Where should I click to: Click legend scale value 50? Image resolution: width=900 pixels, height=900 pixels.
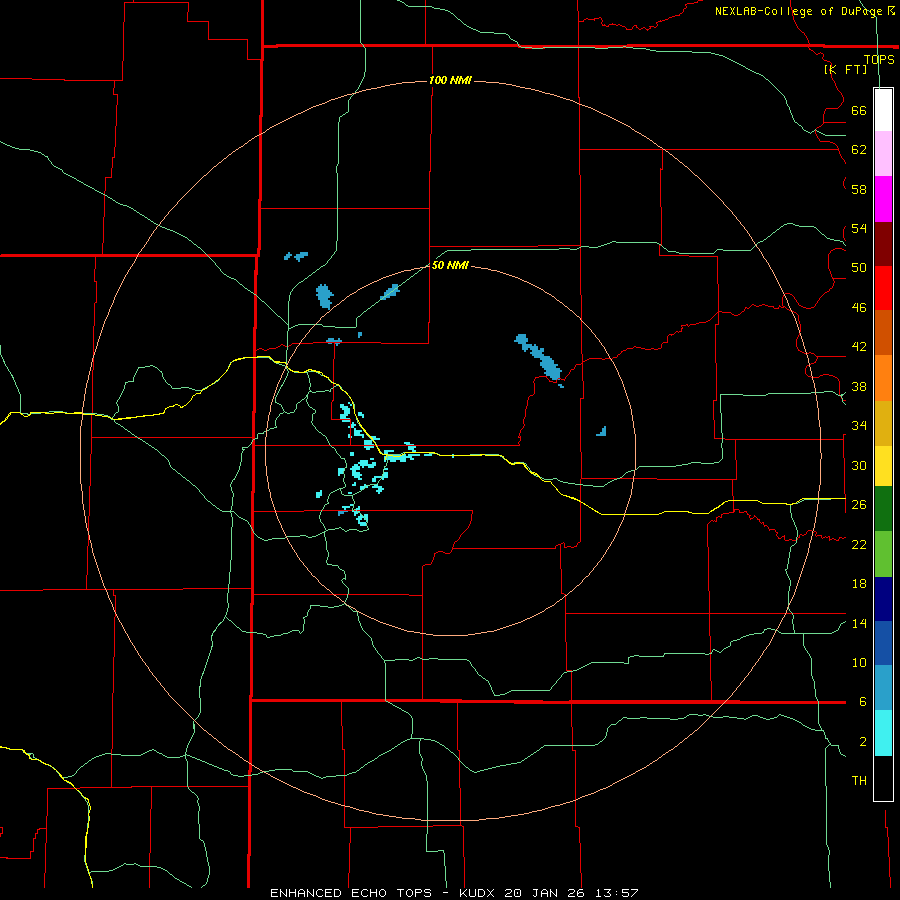point(859,267)
